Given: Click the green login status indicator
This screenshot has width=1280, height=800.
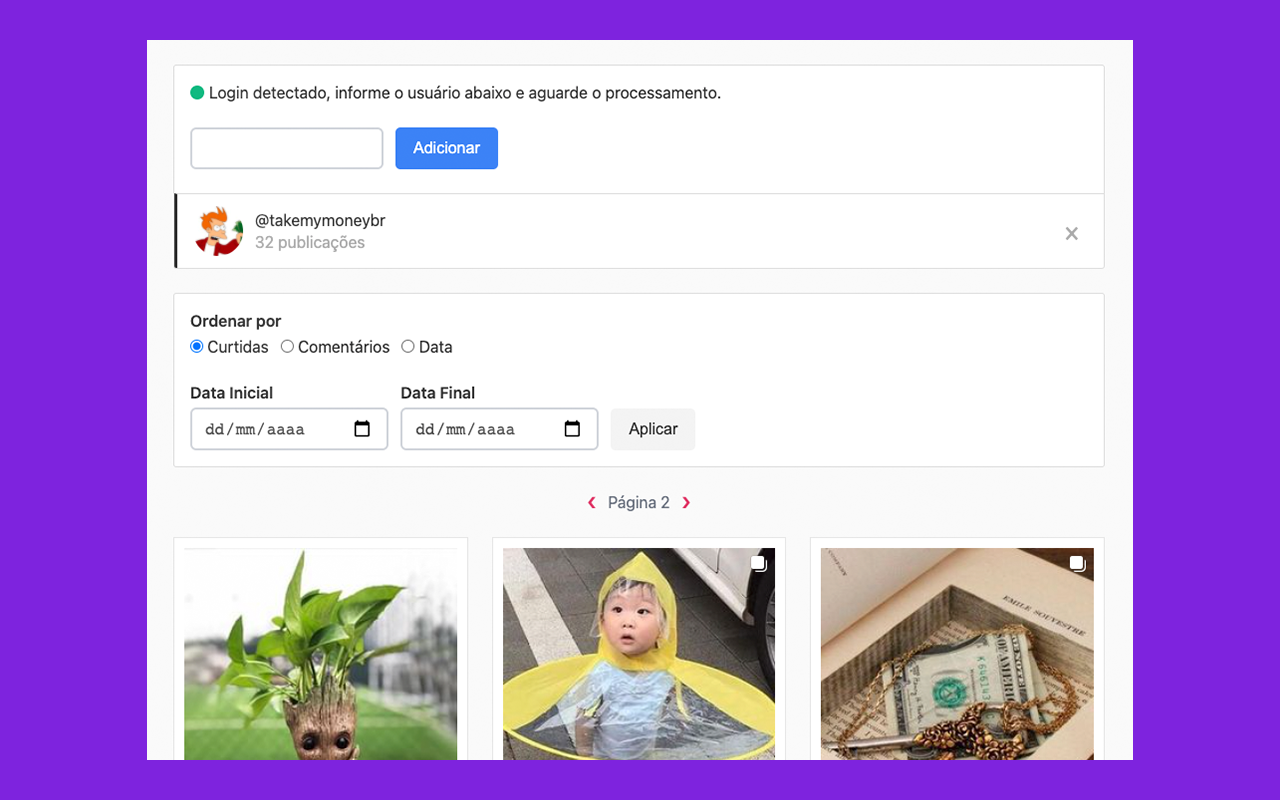Looking at the screenshot, I should pos(196,92).
